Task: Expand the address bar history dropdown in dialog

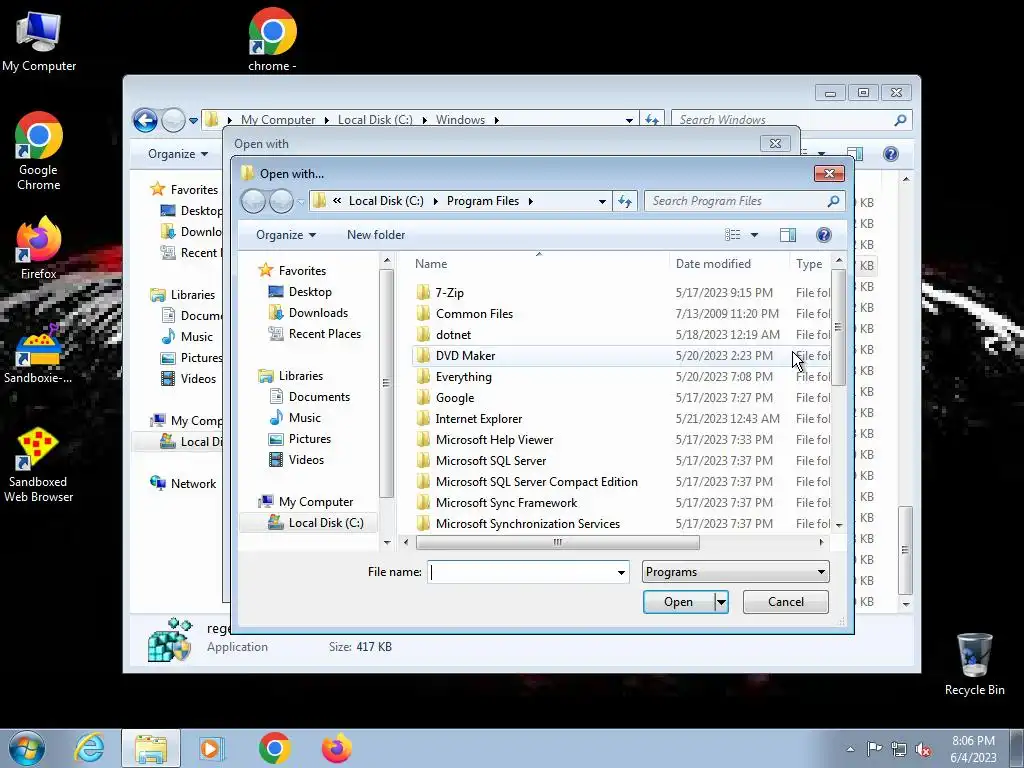Action: pyautogui.click(x=602, y=201)
